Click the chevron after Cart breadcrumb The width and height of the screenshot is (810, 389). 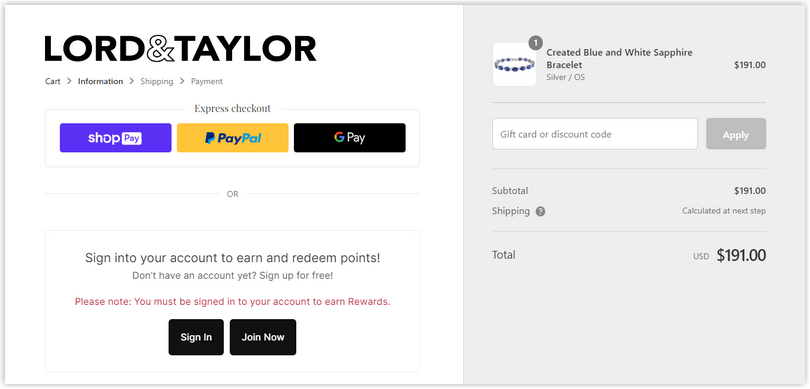point(69,81)
